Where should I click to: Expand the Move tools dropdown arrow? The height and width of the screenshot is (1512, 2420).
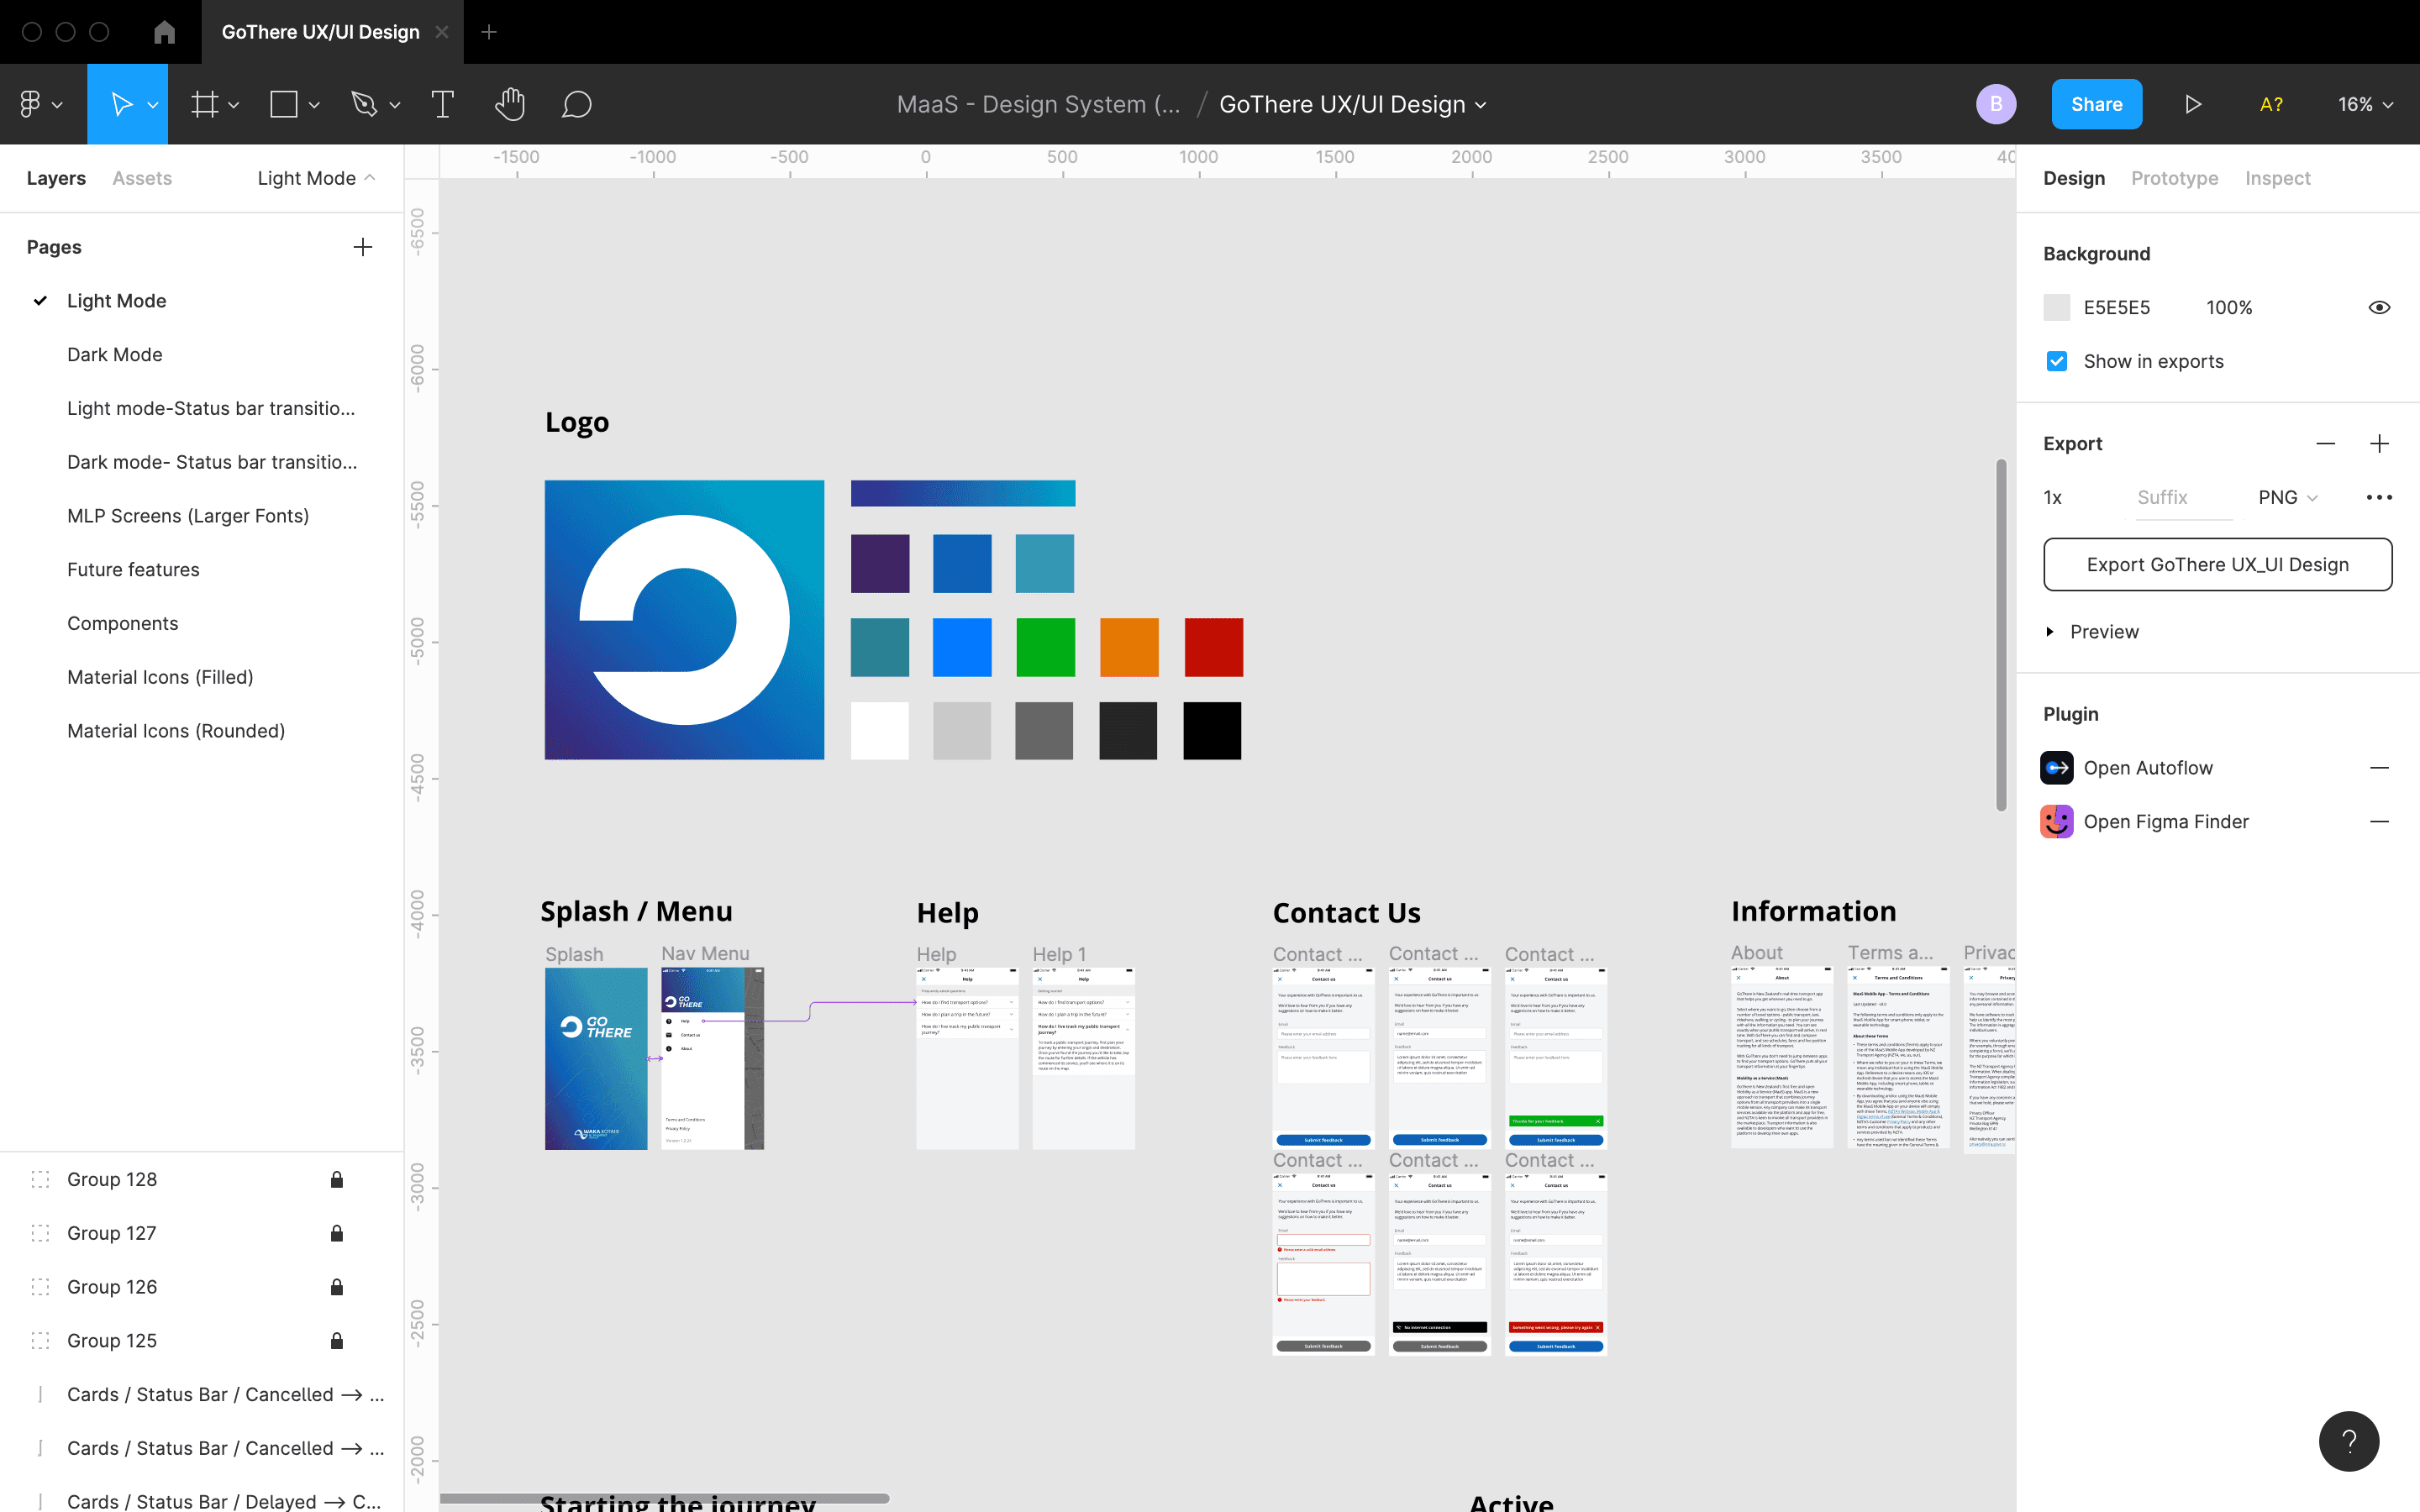click(x=153, y=105)
